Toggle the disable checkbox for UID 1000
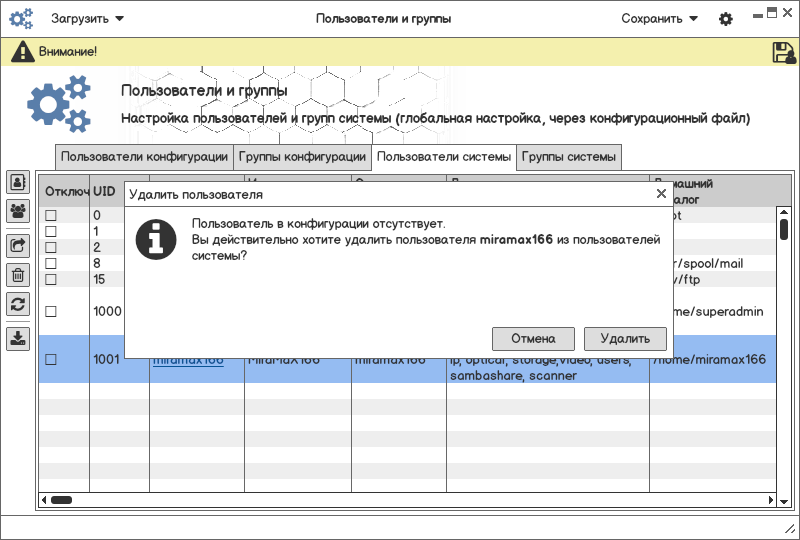Image resolution: width=800 pixels, height=540 pixels. pos(51,311)
